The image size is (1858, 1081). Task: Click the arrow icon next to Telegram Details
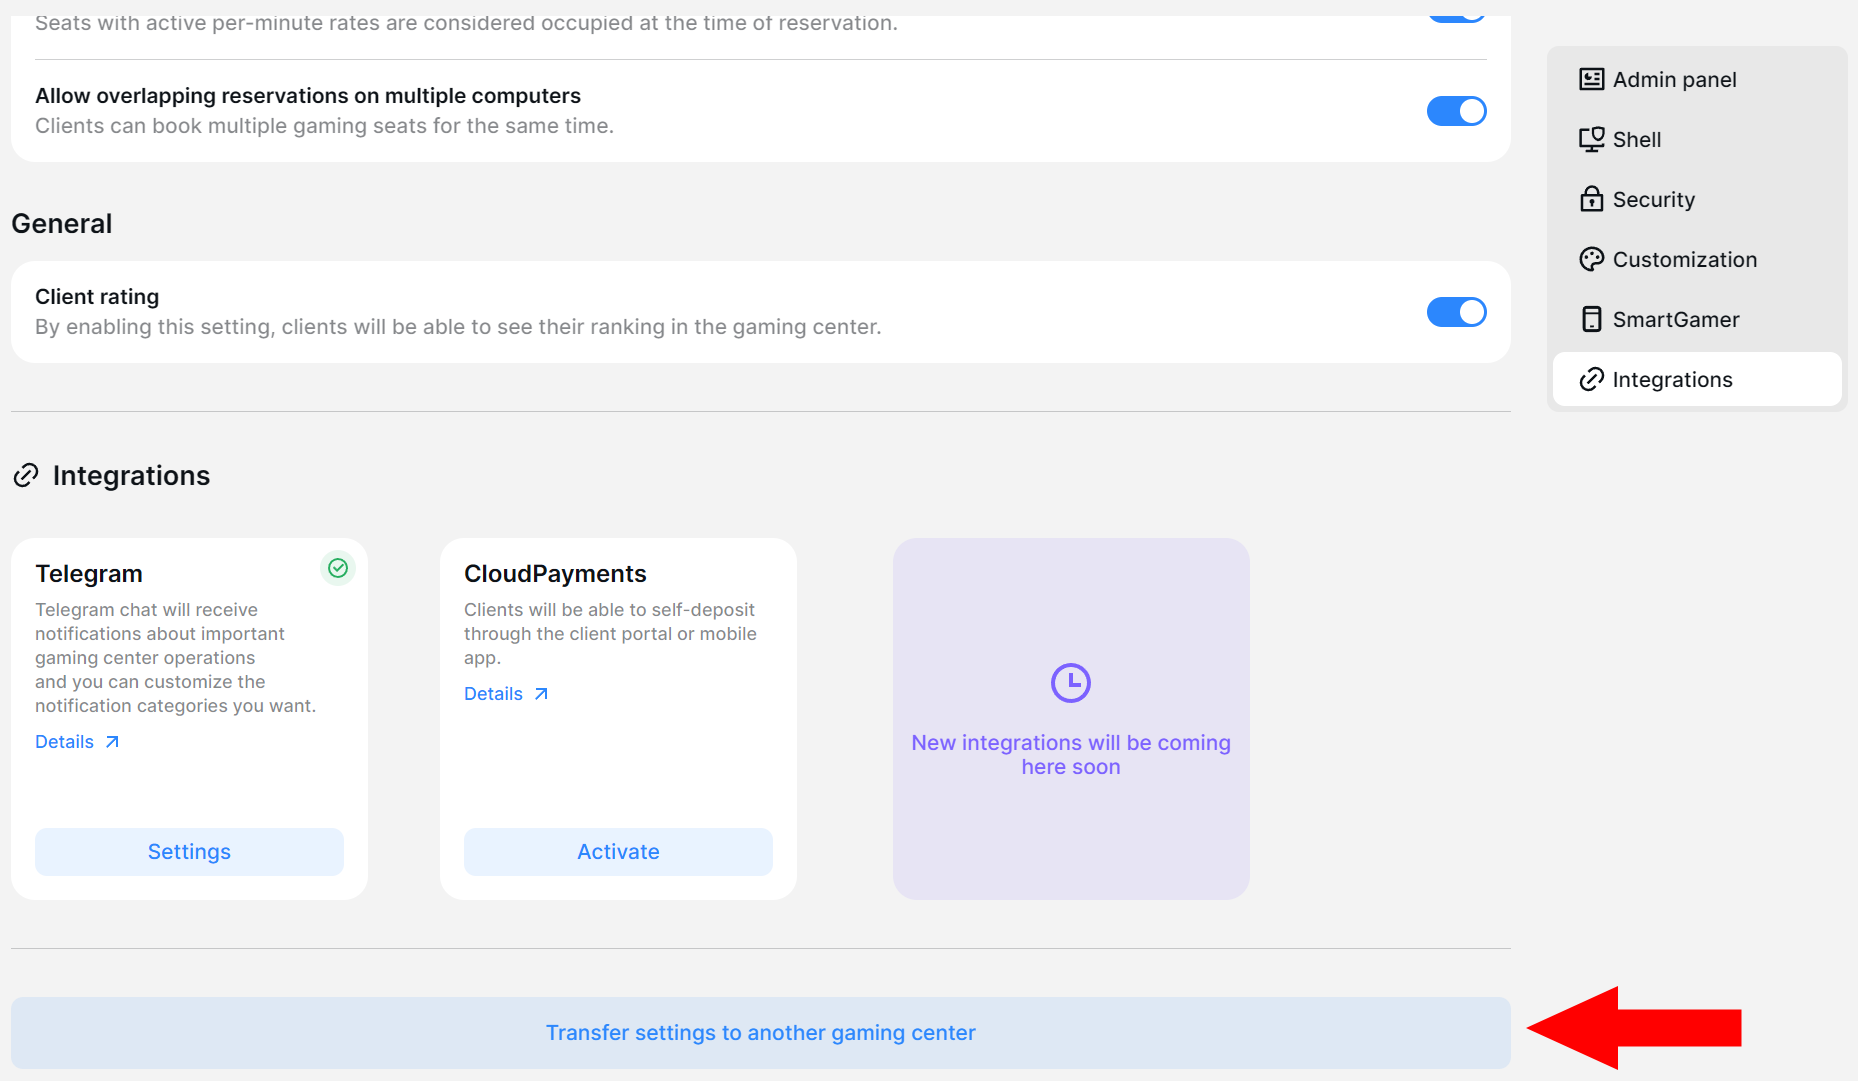(x=112, y=742)
